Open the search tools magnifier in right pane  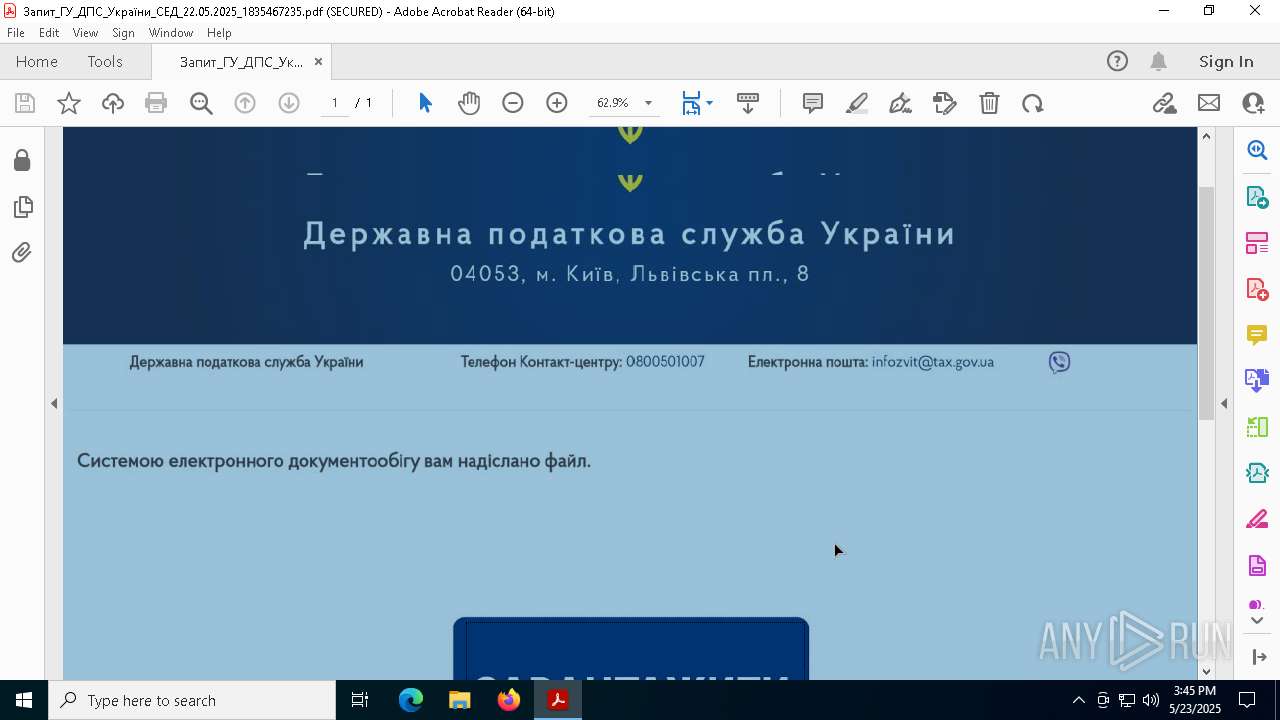coord(1257,150)
